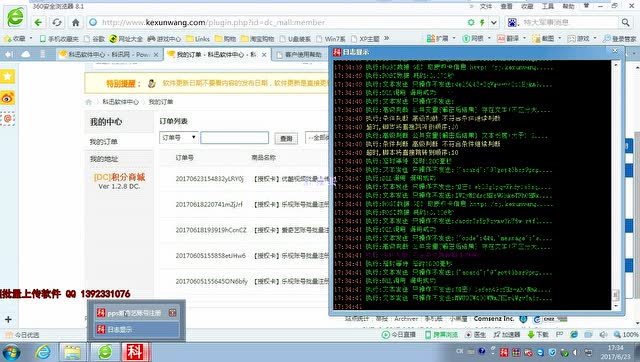Open the 游戏中心 bookmark
The width and height of the screenshot is (640, 362).
pos(164,39)
